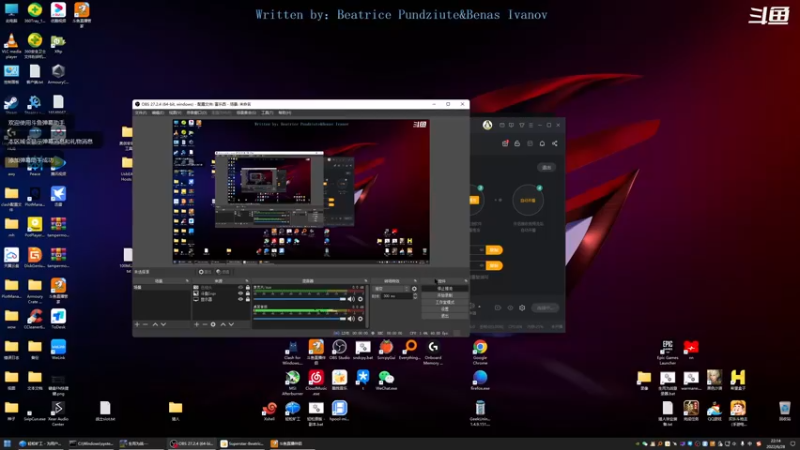The height and width of the screenshot is (450, 800).
Task: Move the scene up with the scenes up arrow
Action: [x=155, y=324]
